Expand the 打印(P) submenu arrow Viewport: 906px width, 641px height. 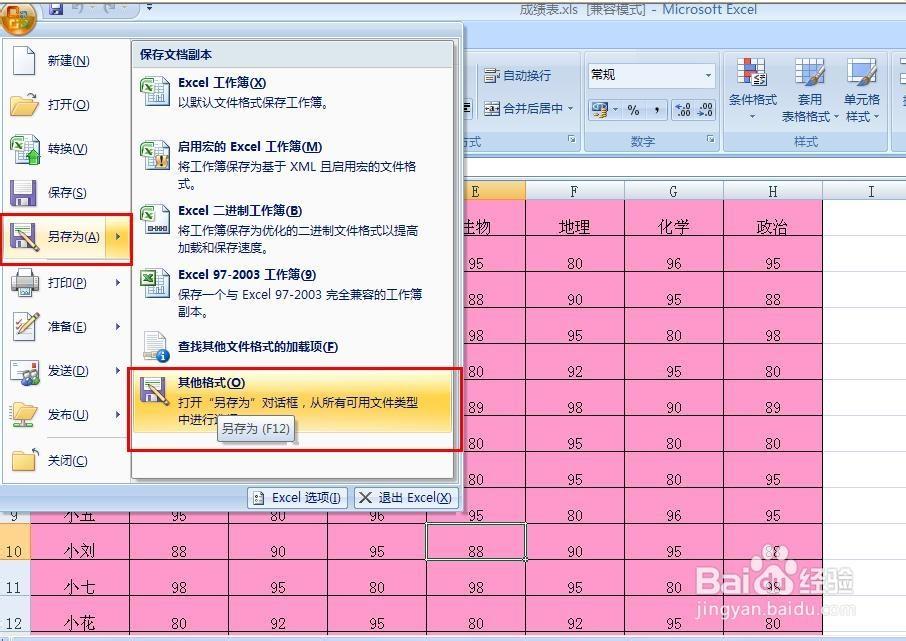click(118, 283)
